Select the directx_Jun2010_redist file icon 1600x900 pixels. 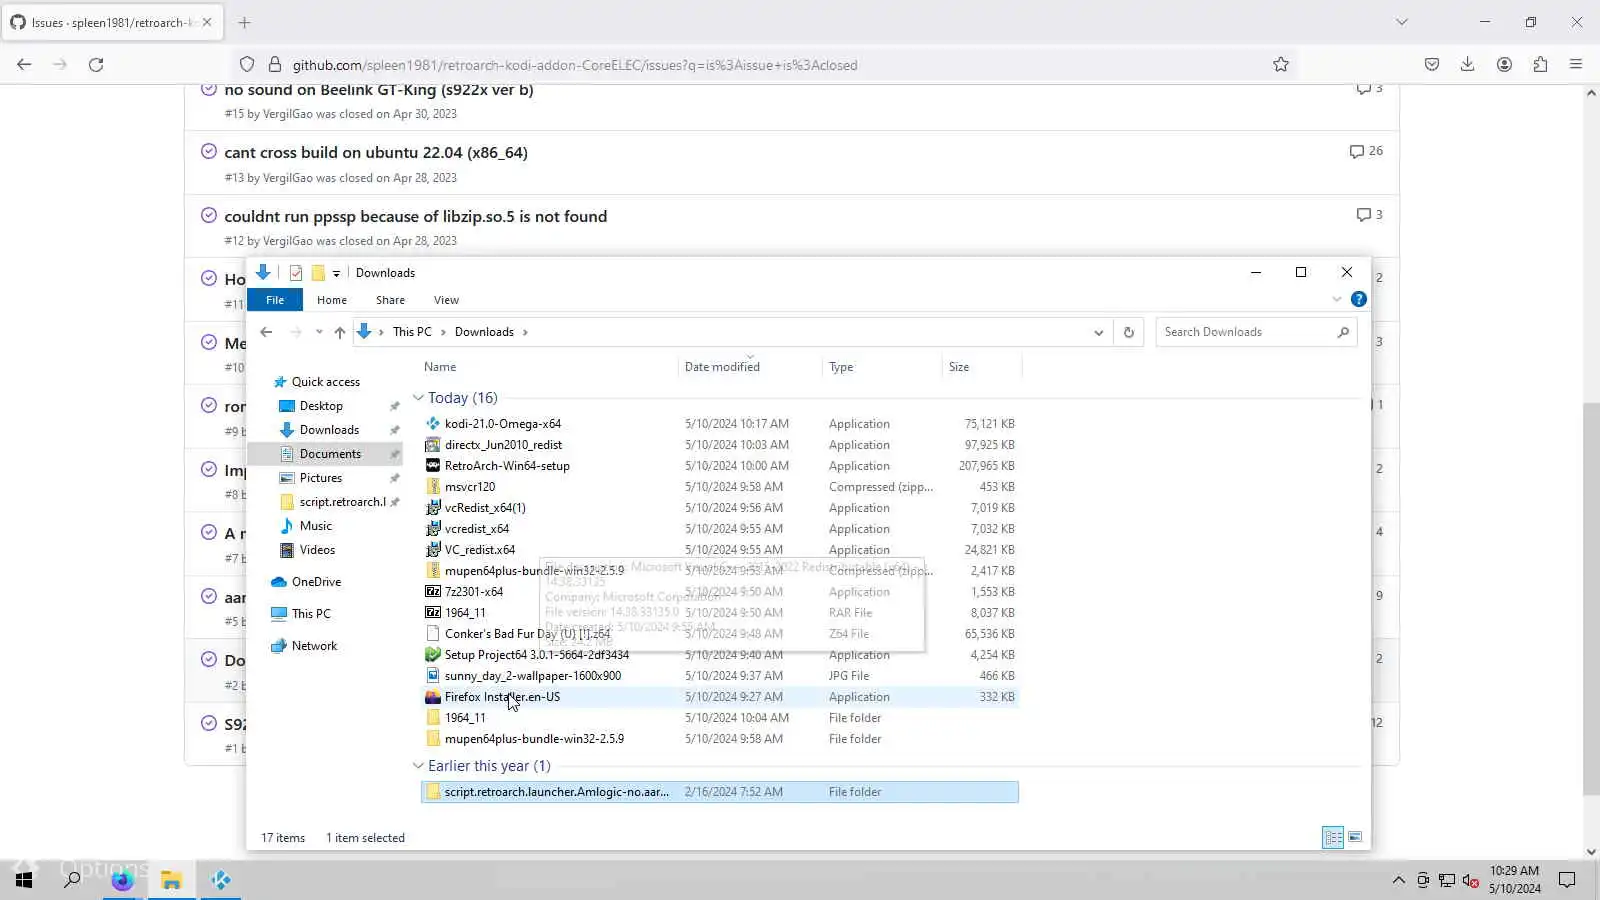pos(433,445)
